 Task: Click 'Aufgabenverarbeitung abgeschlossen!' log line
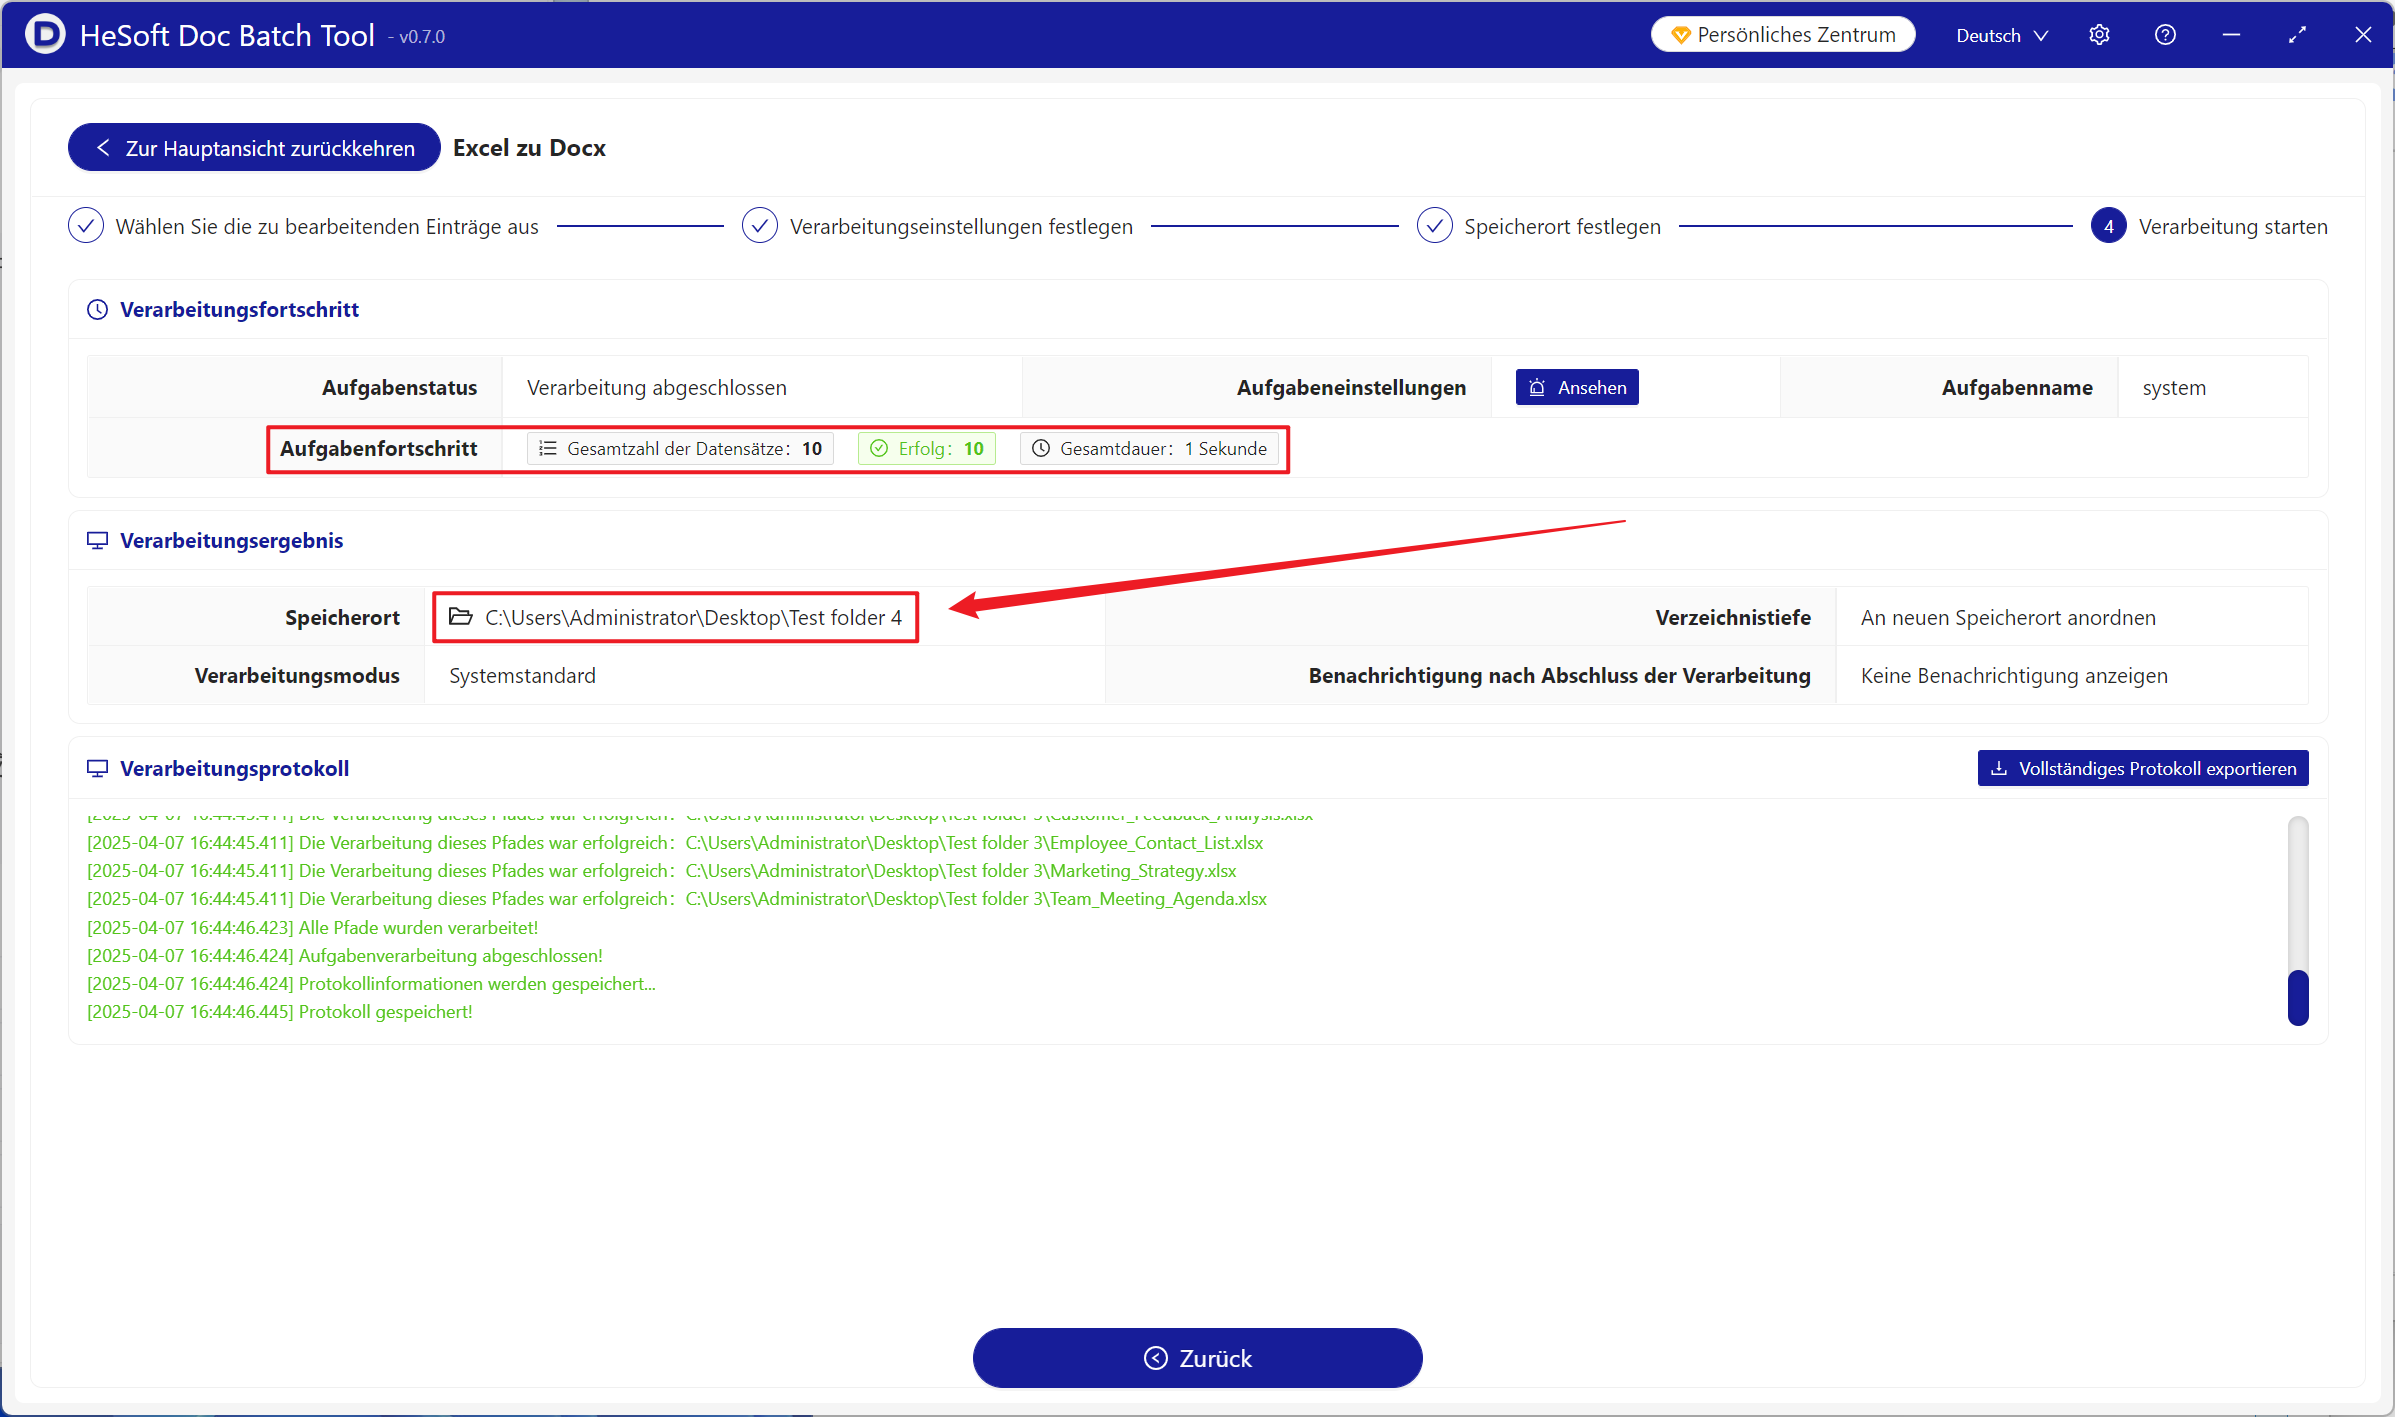345,956
